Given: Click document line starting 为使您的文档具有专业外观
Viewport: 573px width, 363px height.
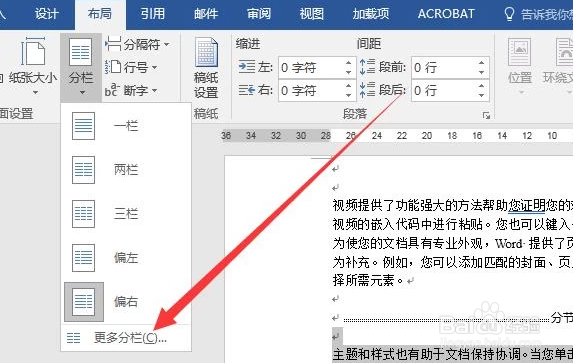Looking at the screenshot, I should click(452, 243).
